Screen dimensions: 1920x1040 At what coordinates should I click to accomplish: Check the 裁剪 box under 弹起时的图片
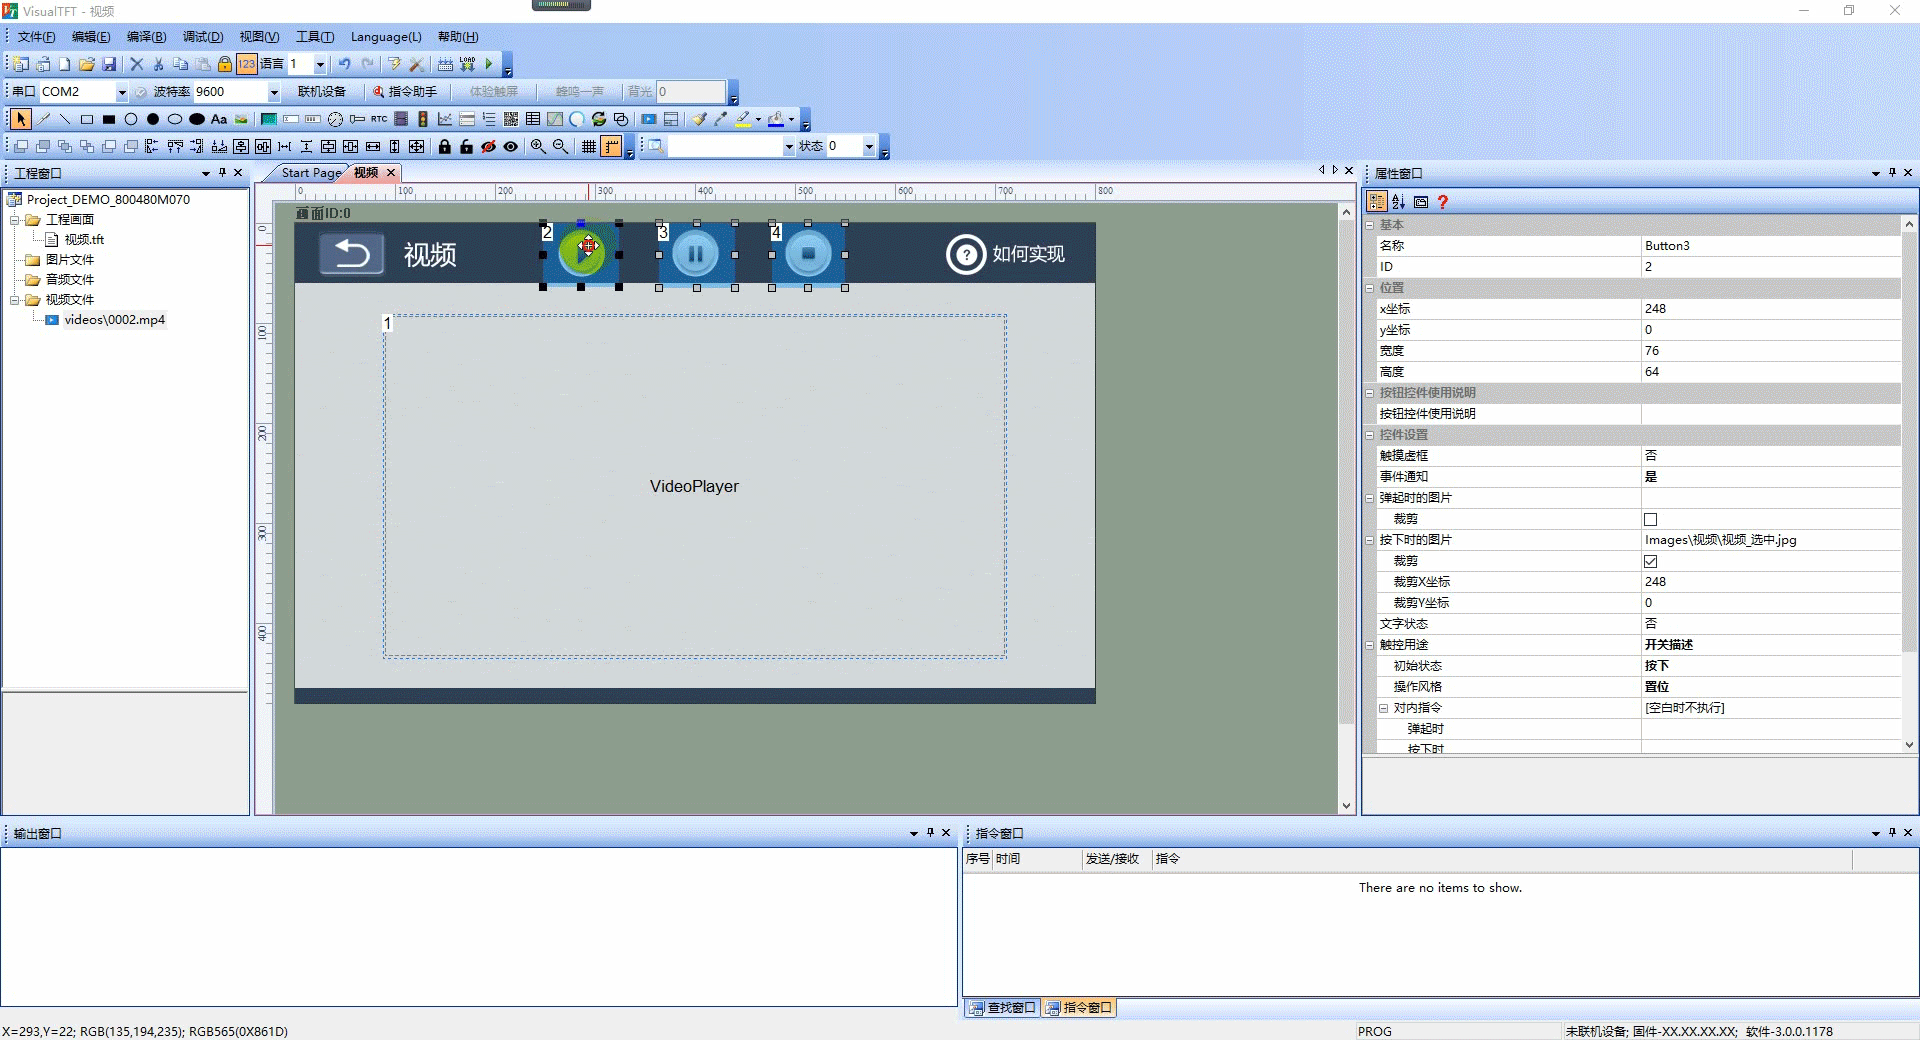[x=1650, y=519]
